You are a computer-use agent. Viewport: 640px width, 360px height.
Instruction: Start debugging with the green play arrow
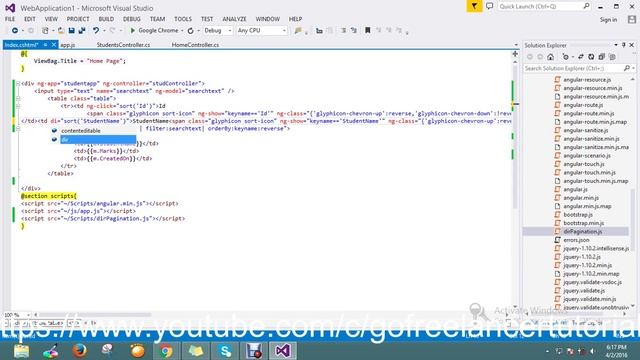(x=132, y=31)
